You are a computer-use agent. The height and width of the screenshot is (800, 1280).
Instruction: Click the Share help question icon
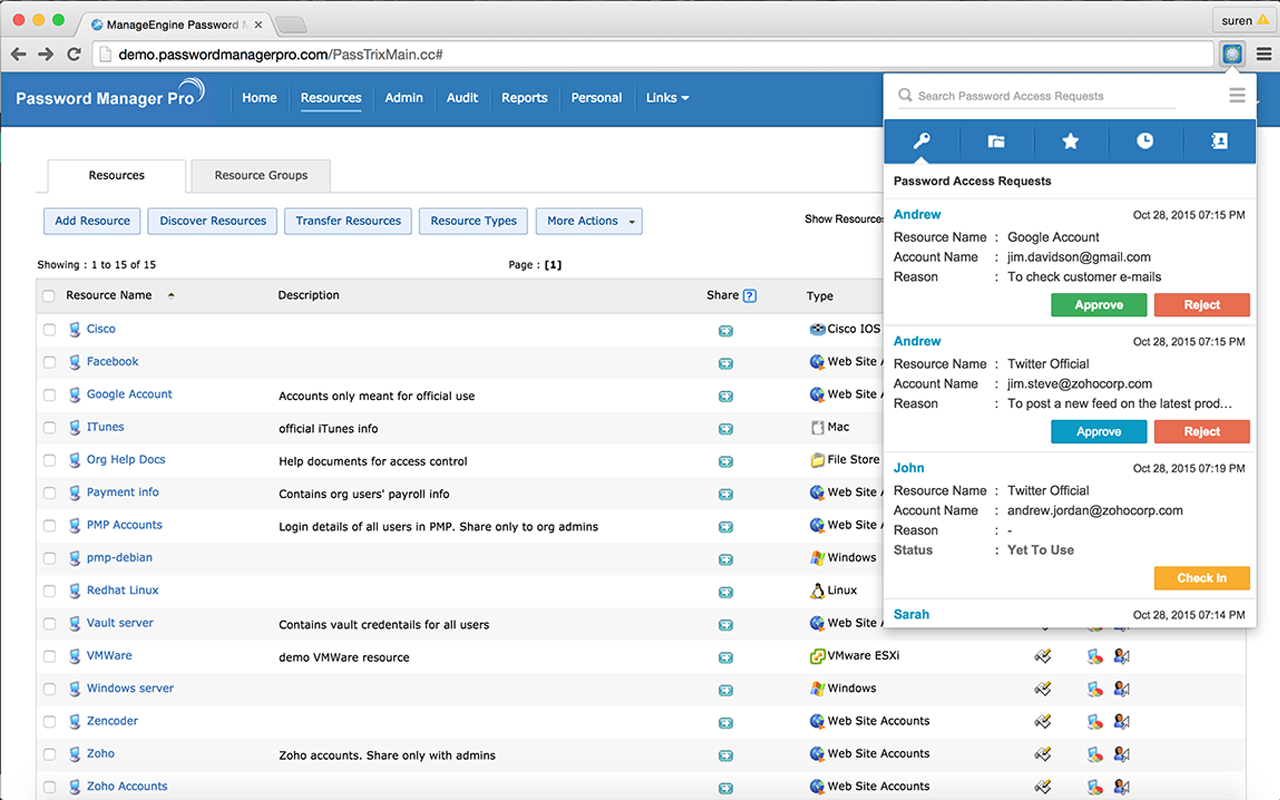click(750, 295)
